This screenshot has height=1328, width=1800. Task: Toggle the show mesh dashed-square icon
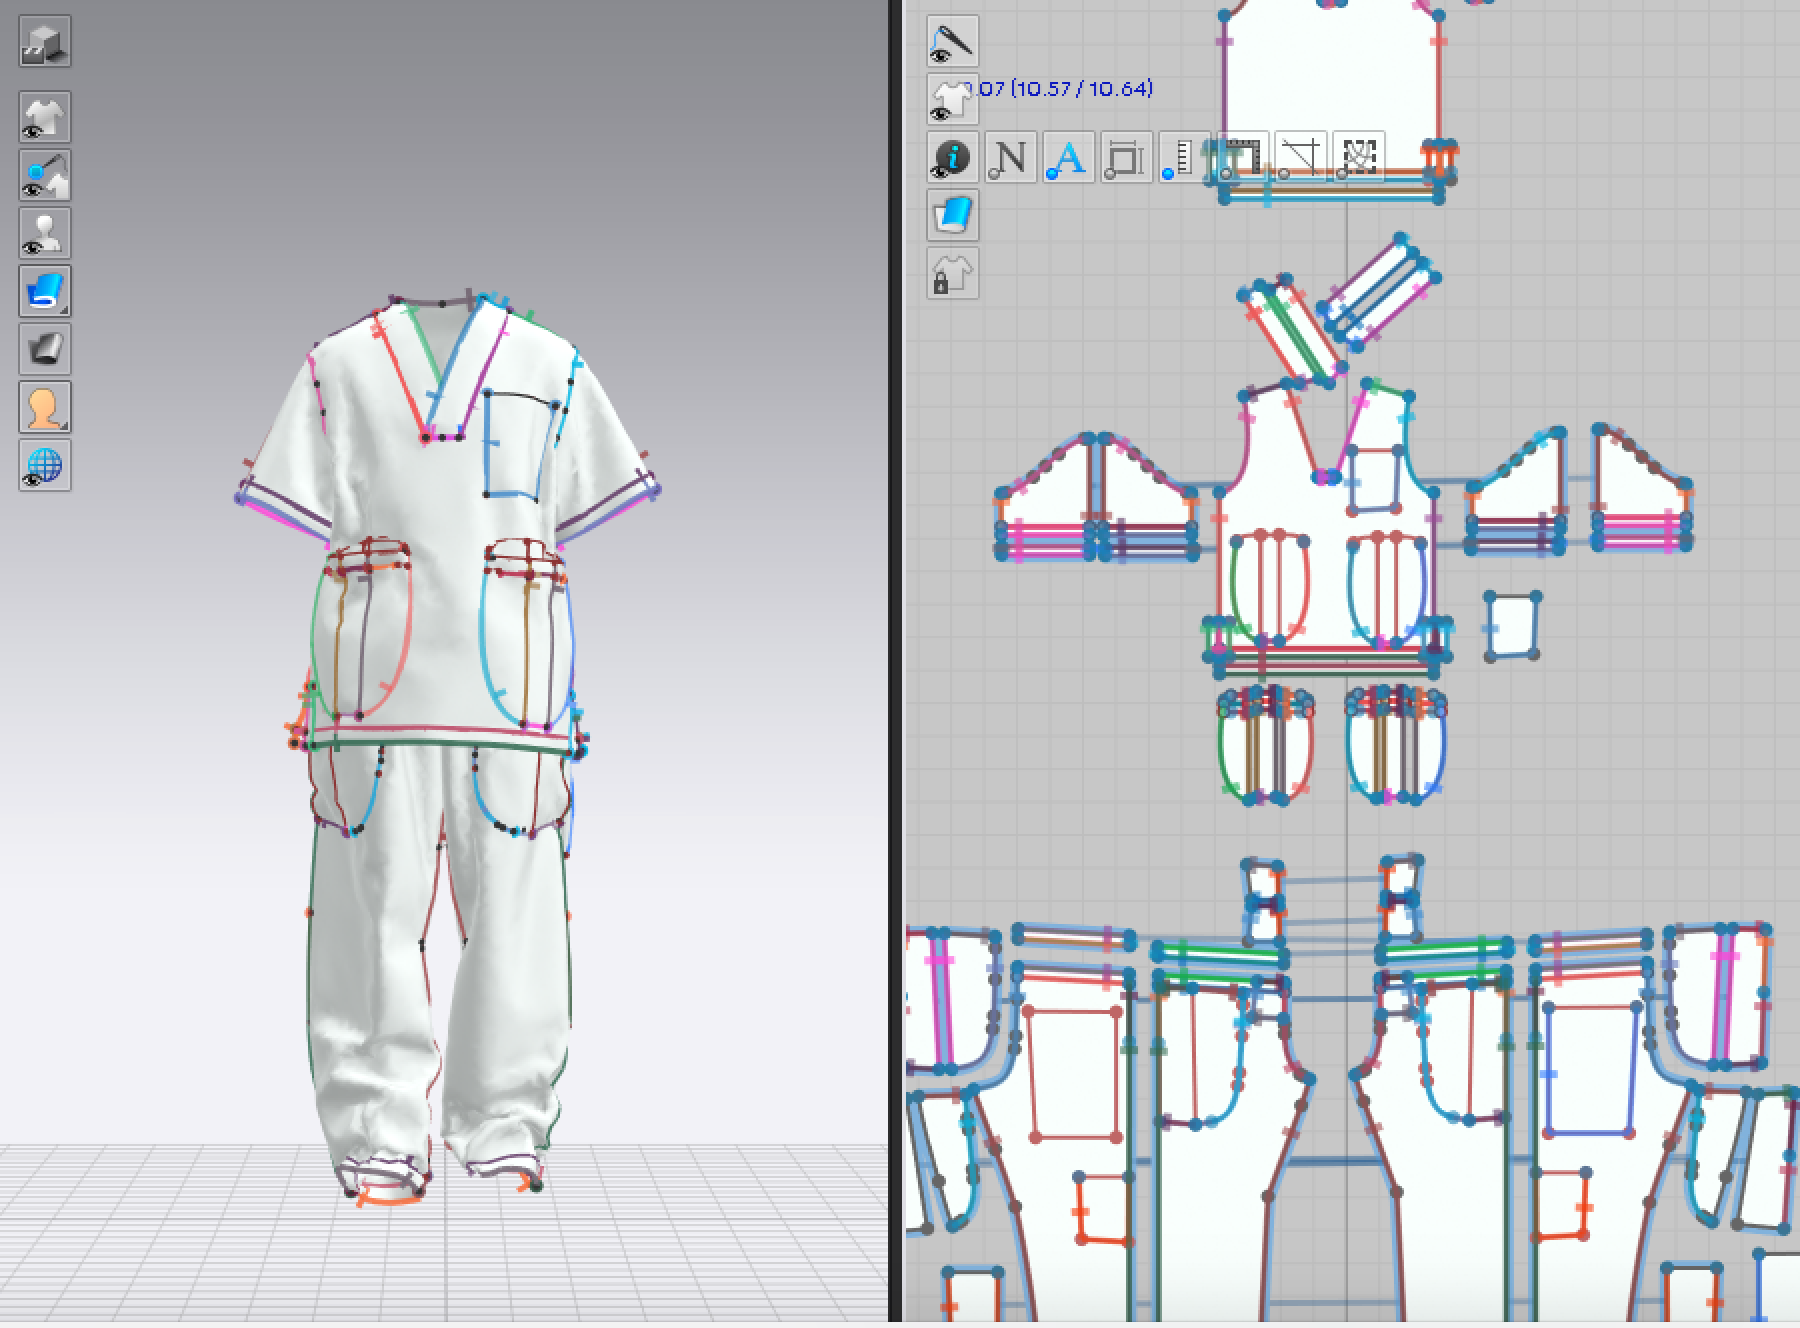click(x=1358, y=157)
